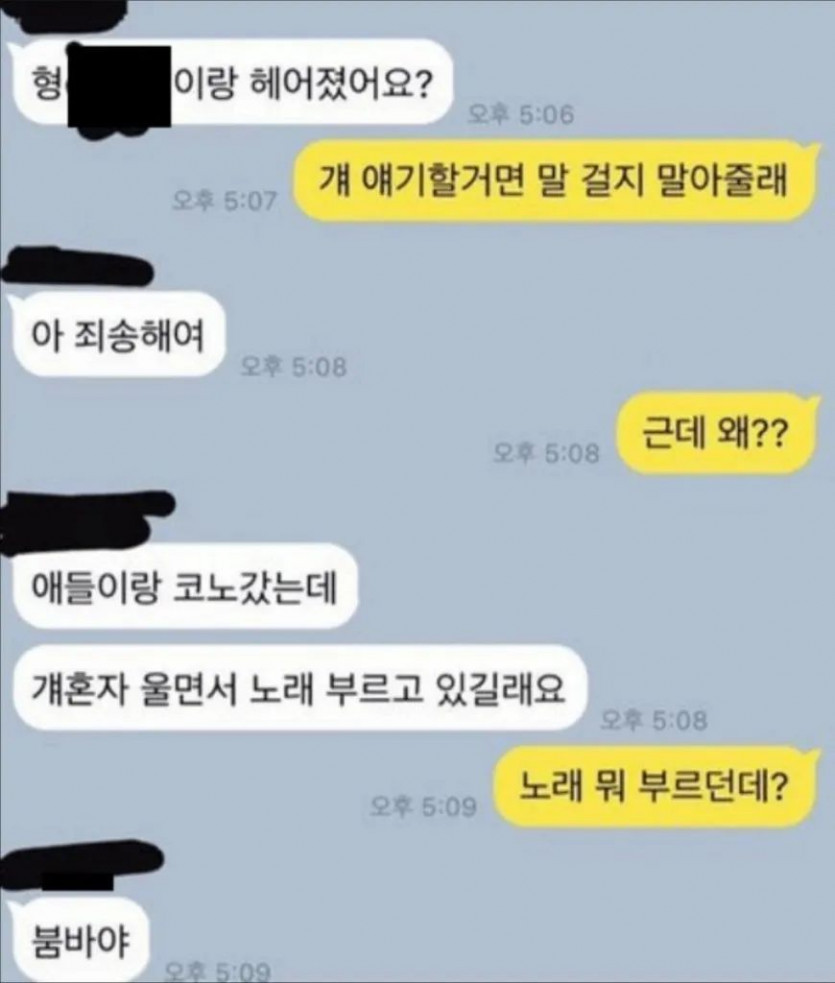This screenshot has height=983, width=835.
Task: Click the 오후 5:06 timestamp
Action: click(521, 115)
